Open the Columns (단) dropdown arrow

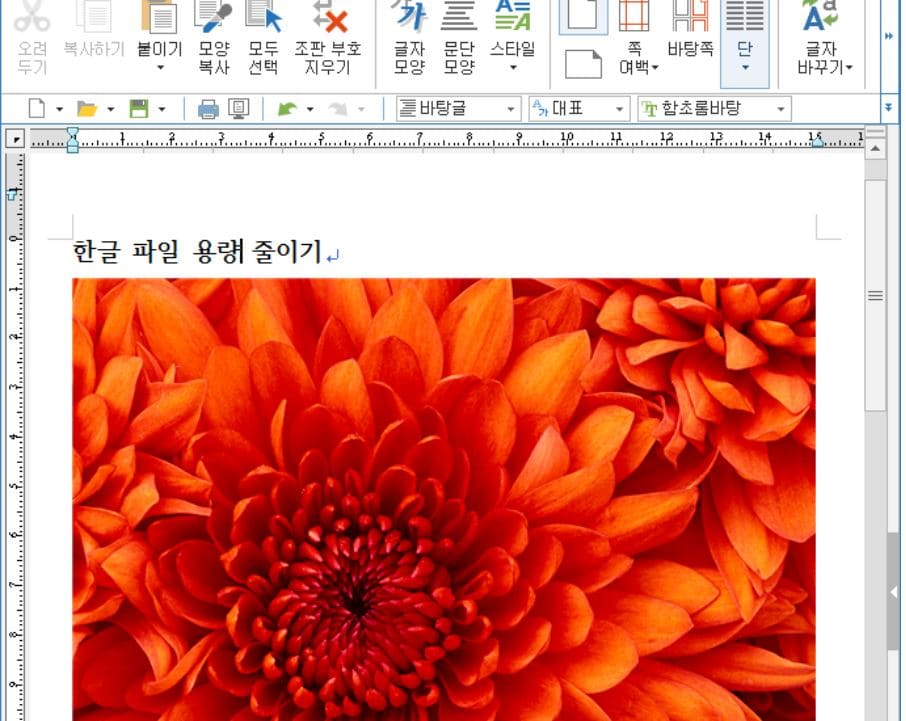click(745, 68)
